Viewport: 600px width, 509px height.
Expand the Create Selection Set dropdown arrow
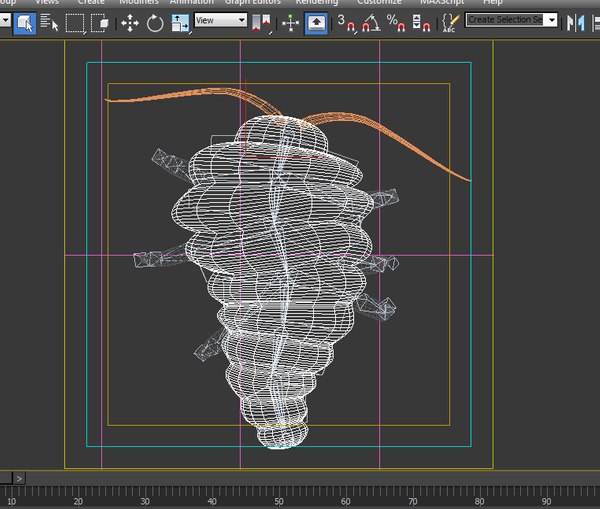pos(551,20)
